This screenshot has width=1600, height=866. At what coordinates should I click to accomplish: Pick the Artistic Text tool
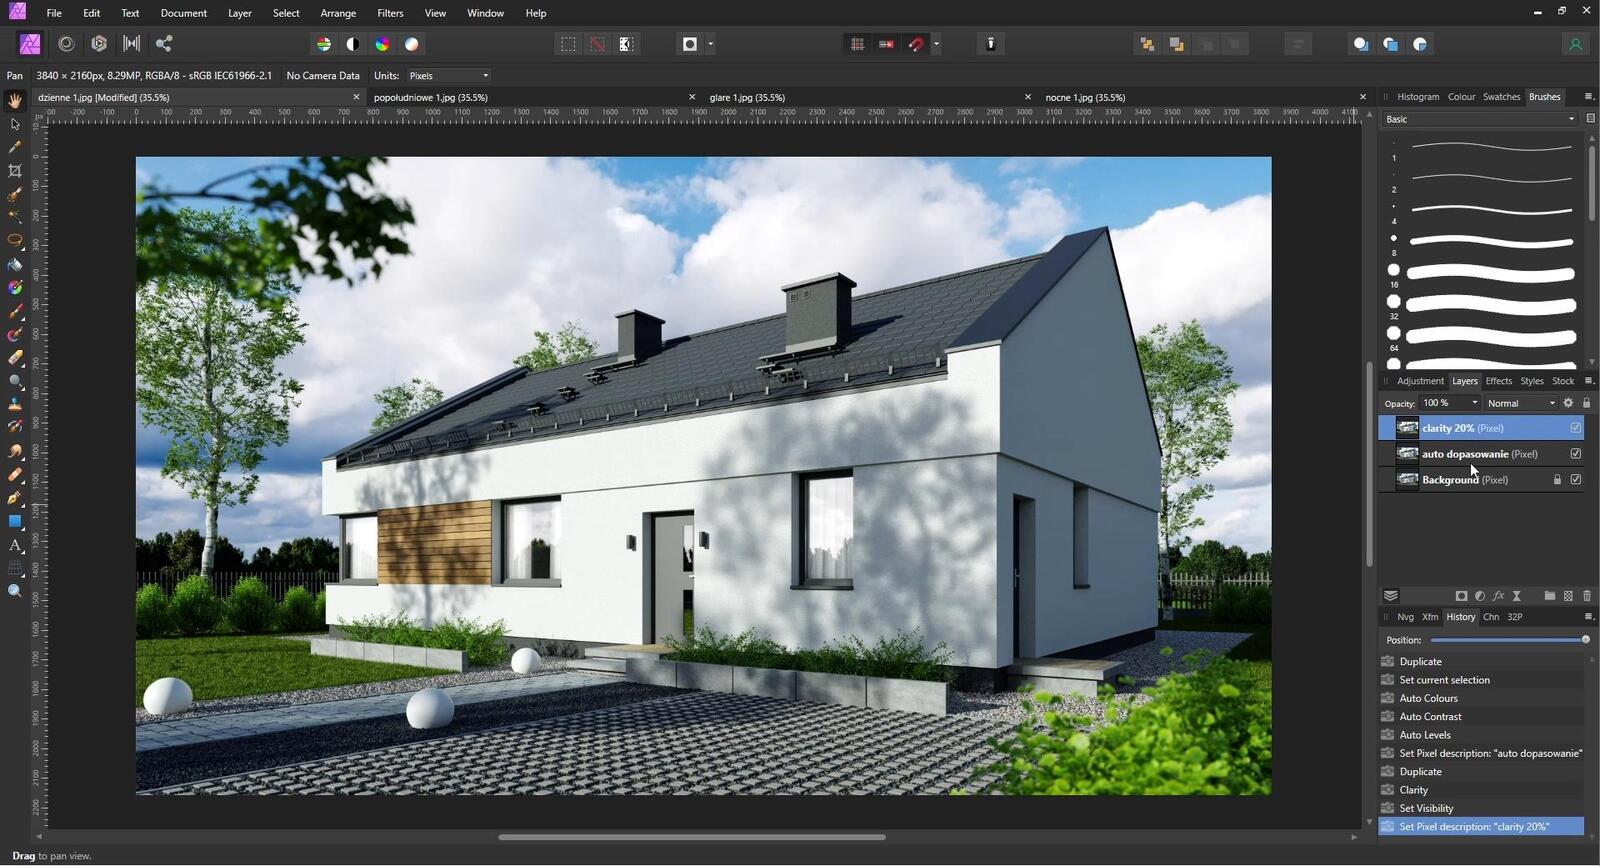tap(15, 546)
